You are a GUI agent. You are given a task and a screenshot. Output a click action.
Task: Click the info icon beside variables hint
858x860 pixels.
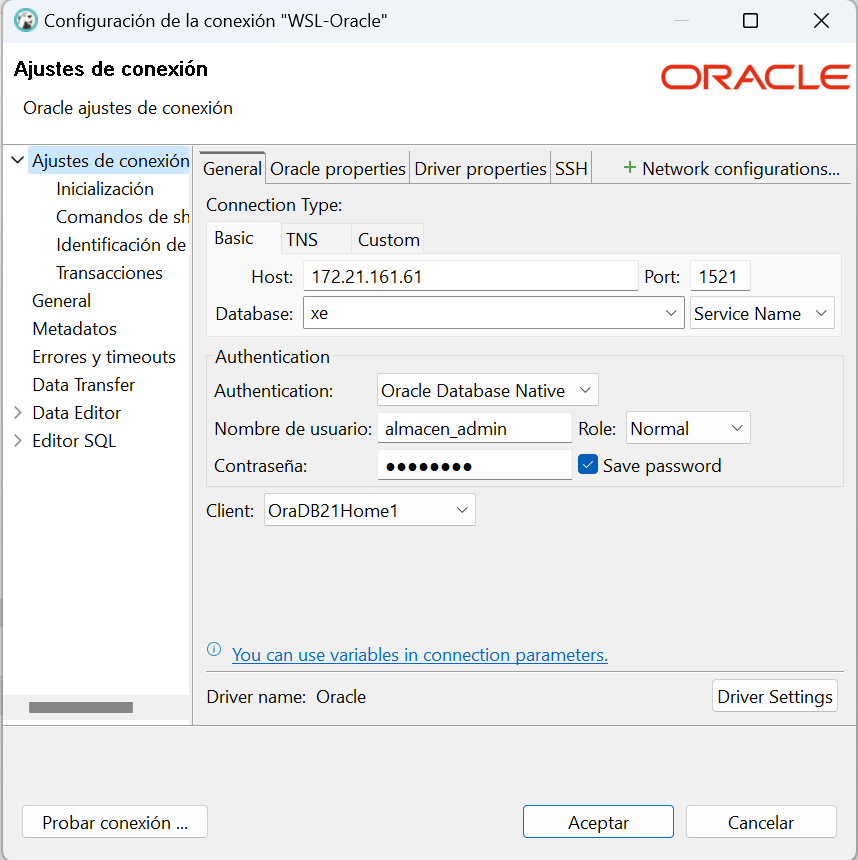coord(214,649)
